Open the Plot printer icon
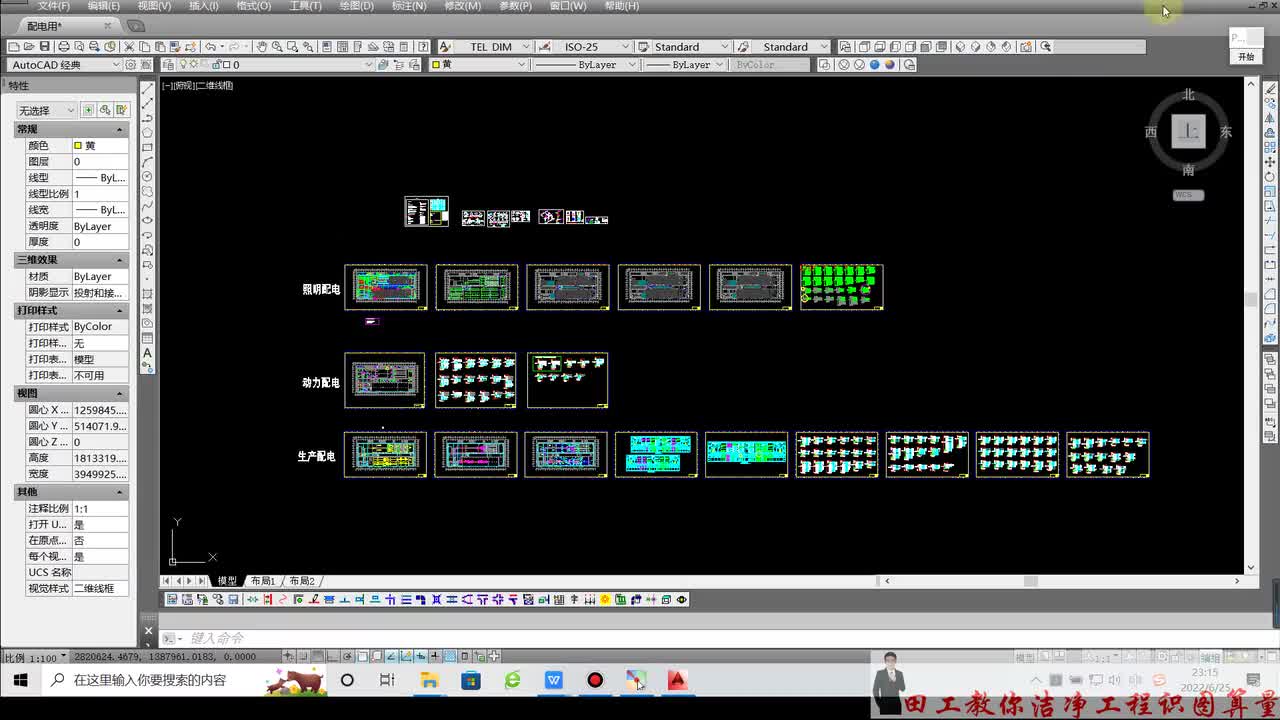Screen dimensions: 1280x720 [x=64, y=47]
